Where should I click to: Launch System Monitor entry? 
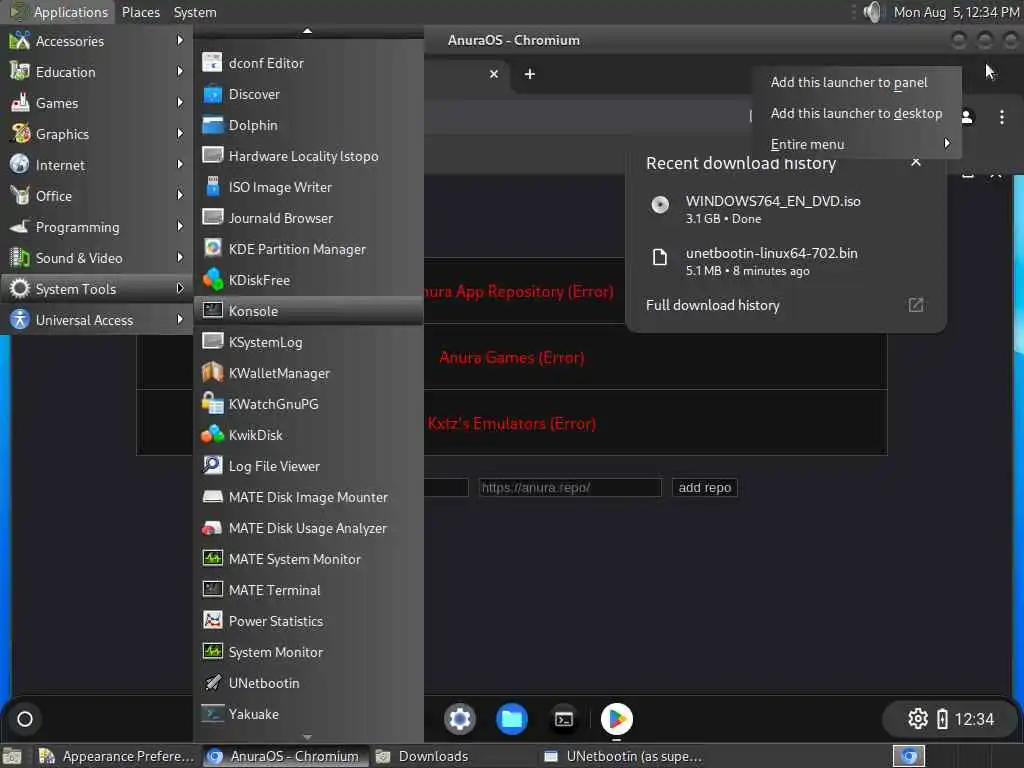tap(309, 652)
